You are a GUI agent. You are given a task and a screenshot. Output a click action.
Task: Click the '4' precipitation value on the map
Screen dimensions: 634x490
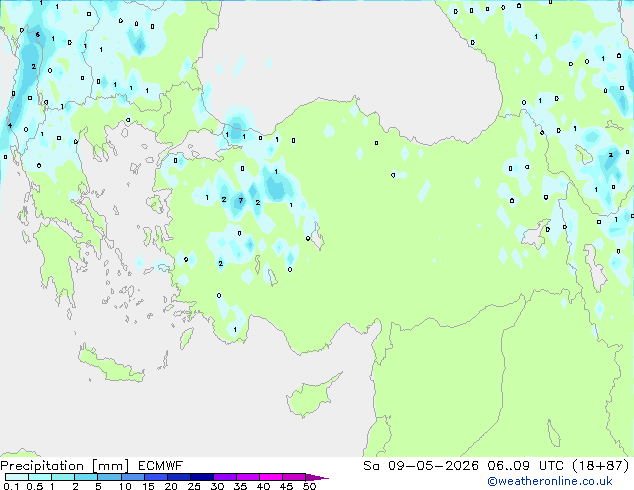point(10,125)
